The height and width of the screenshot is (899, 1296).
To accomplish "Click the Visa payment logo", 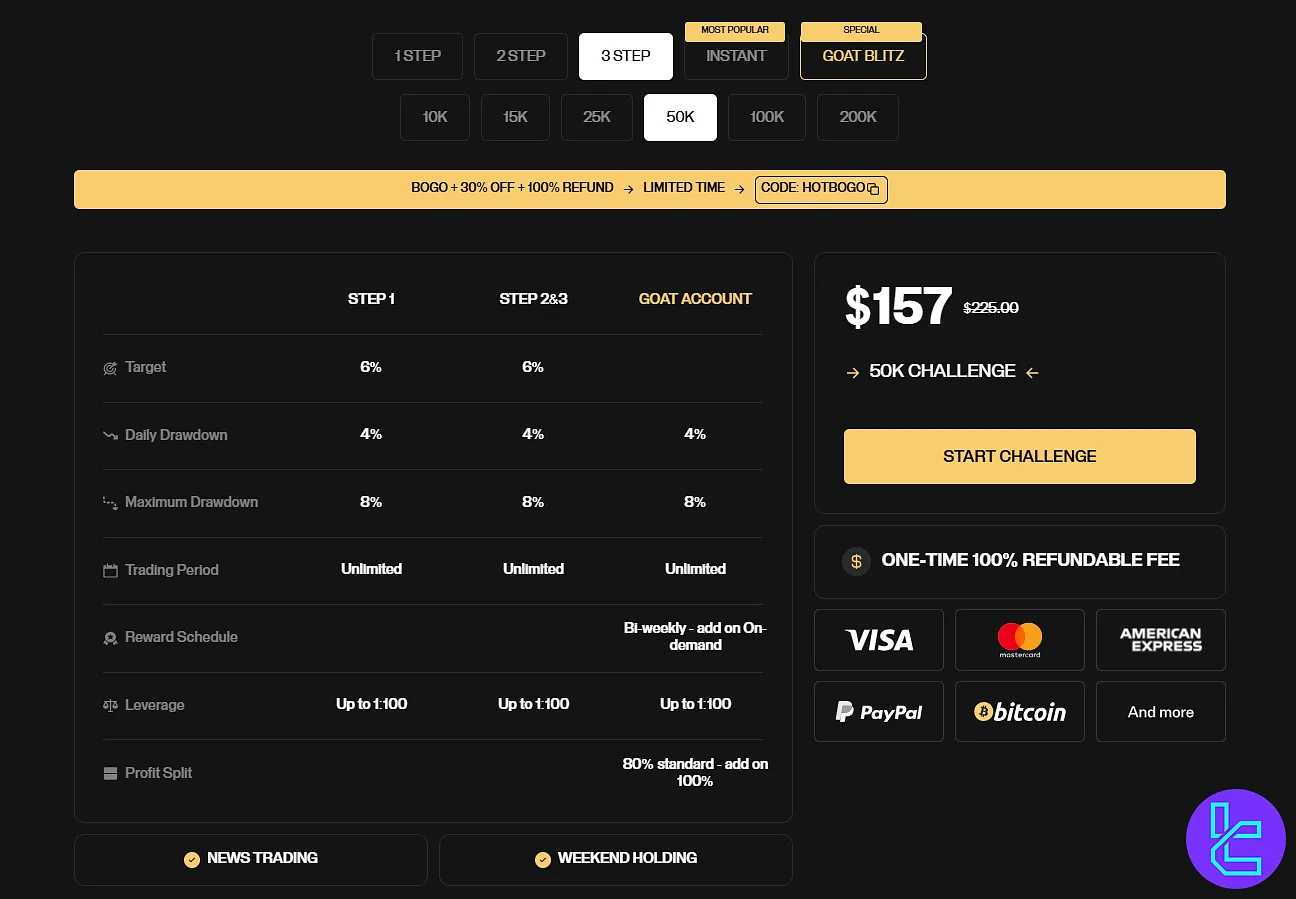I will coord(878,640).
